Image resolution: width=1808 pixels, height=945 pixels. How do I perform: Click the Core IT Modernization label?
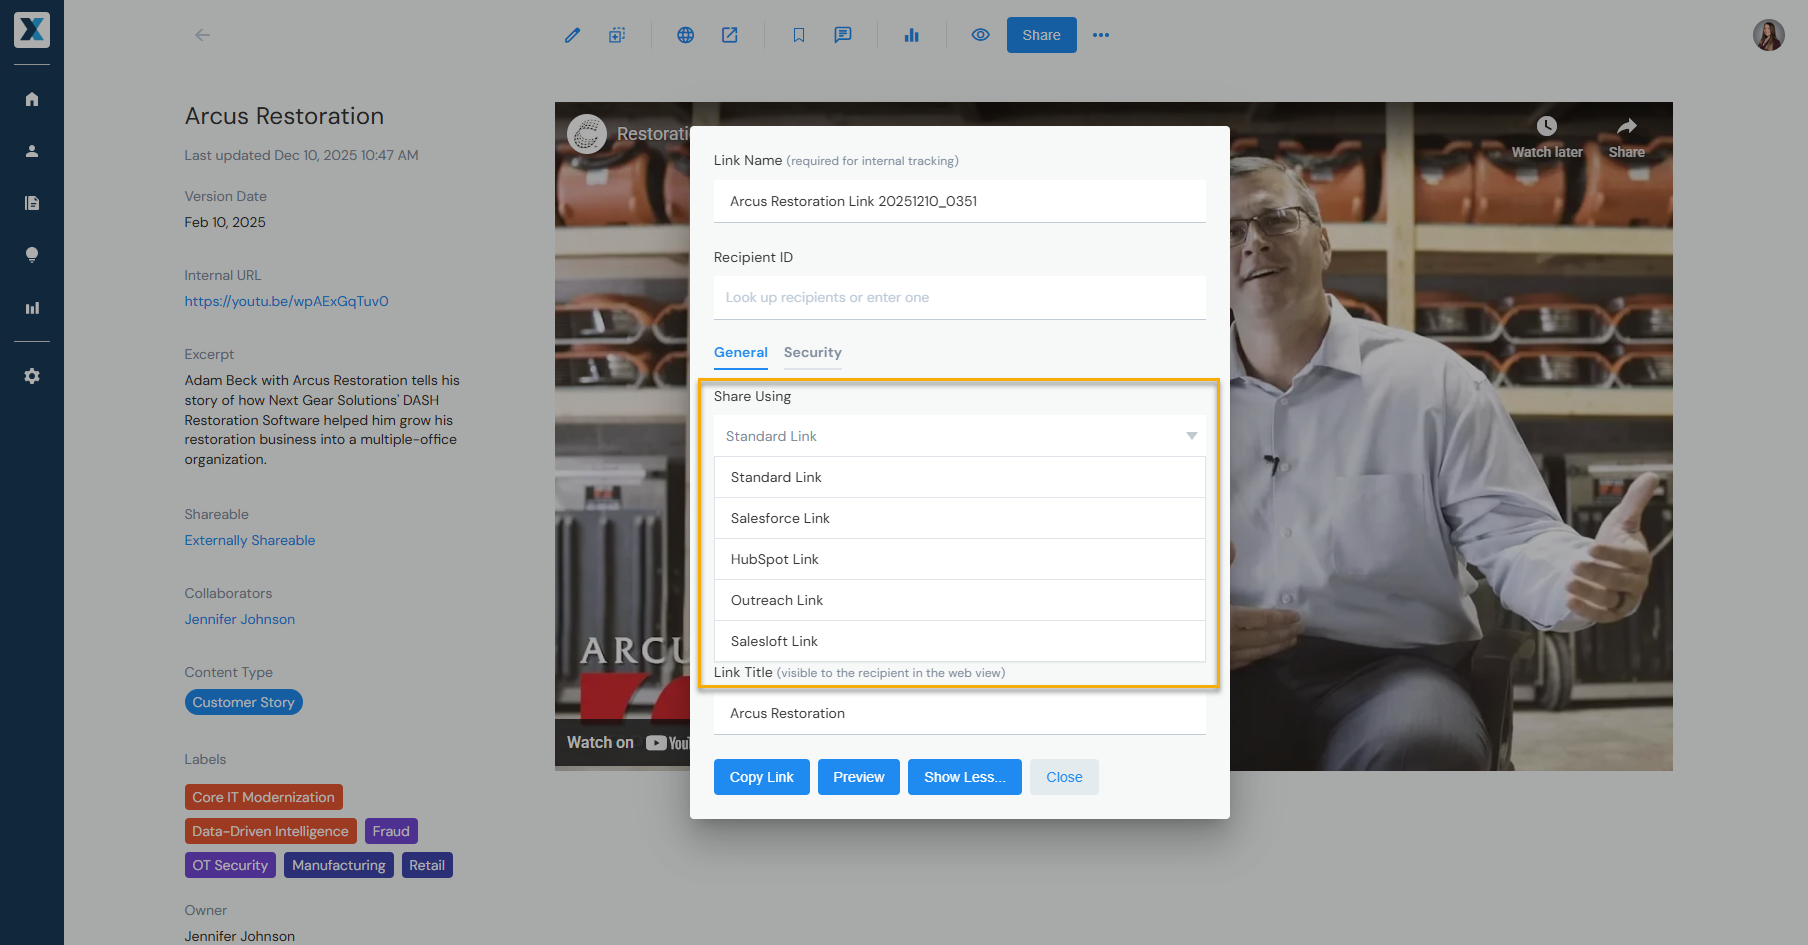264,797
